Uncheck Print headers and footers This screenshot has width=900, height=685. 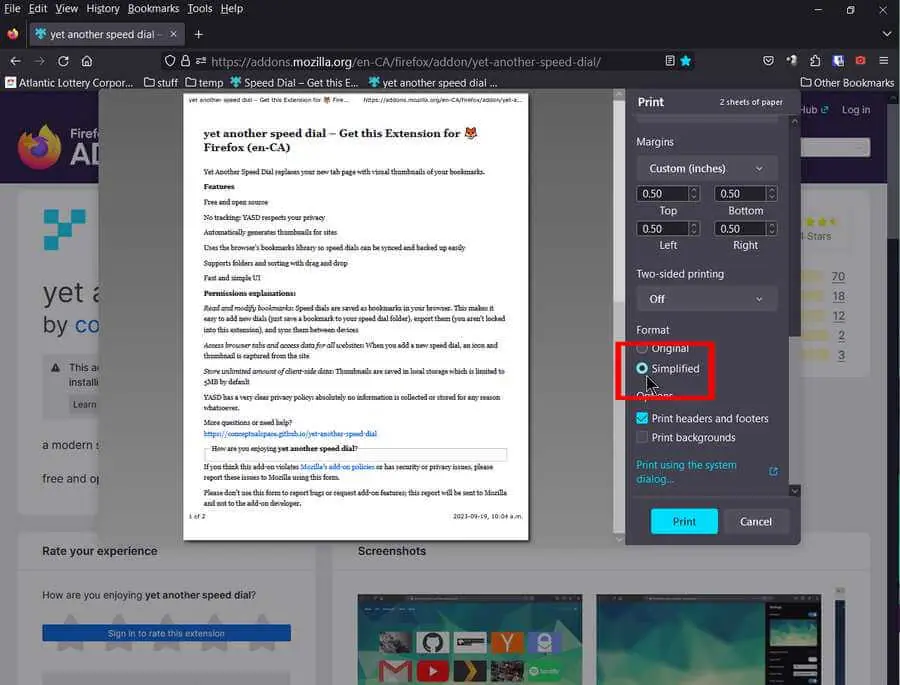pos(642,418)
